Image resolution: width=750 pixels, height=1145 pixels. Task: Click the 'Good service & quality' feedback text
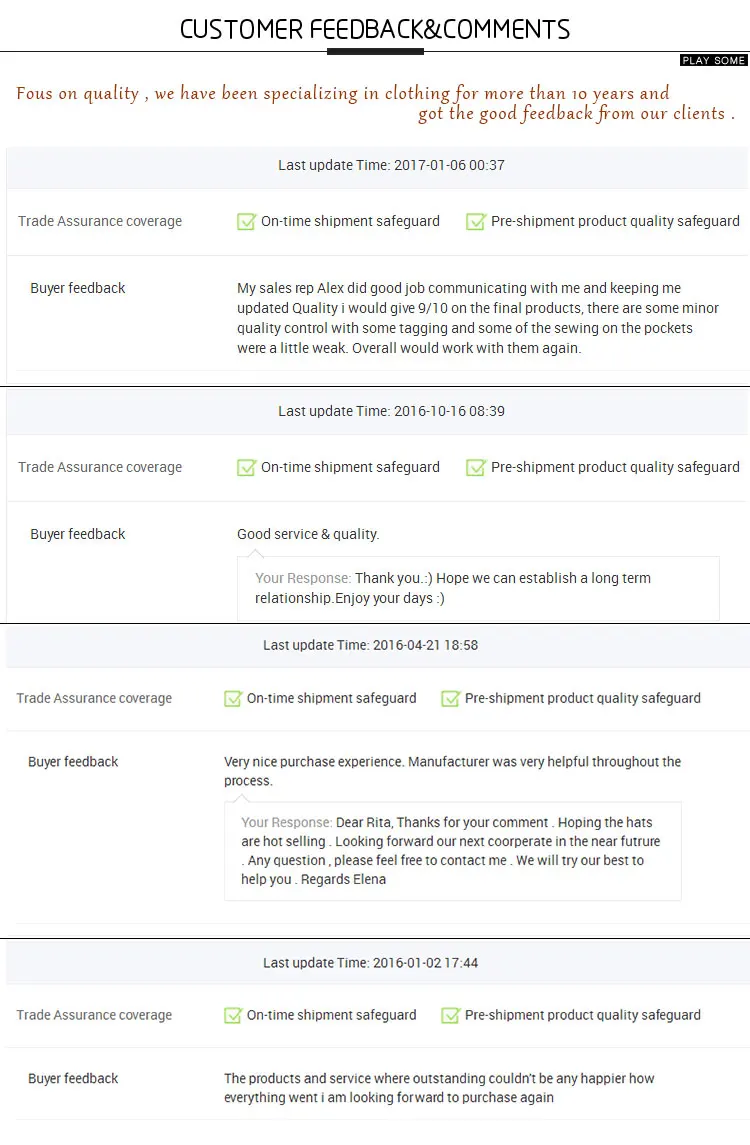coord(308,534)
